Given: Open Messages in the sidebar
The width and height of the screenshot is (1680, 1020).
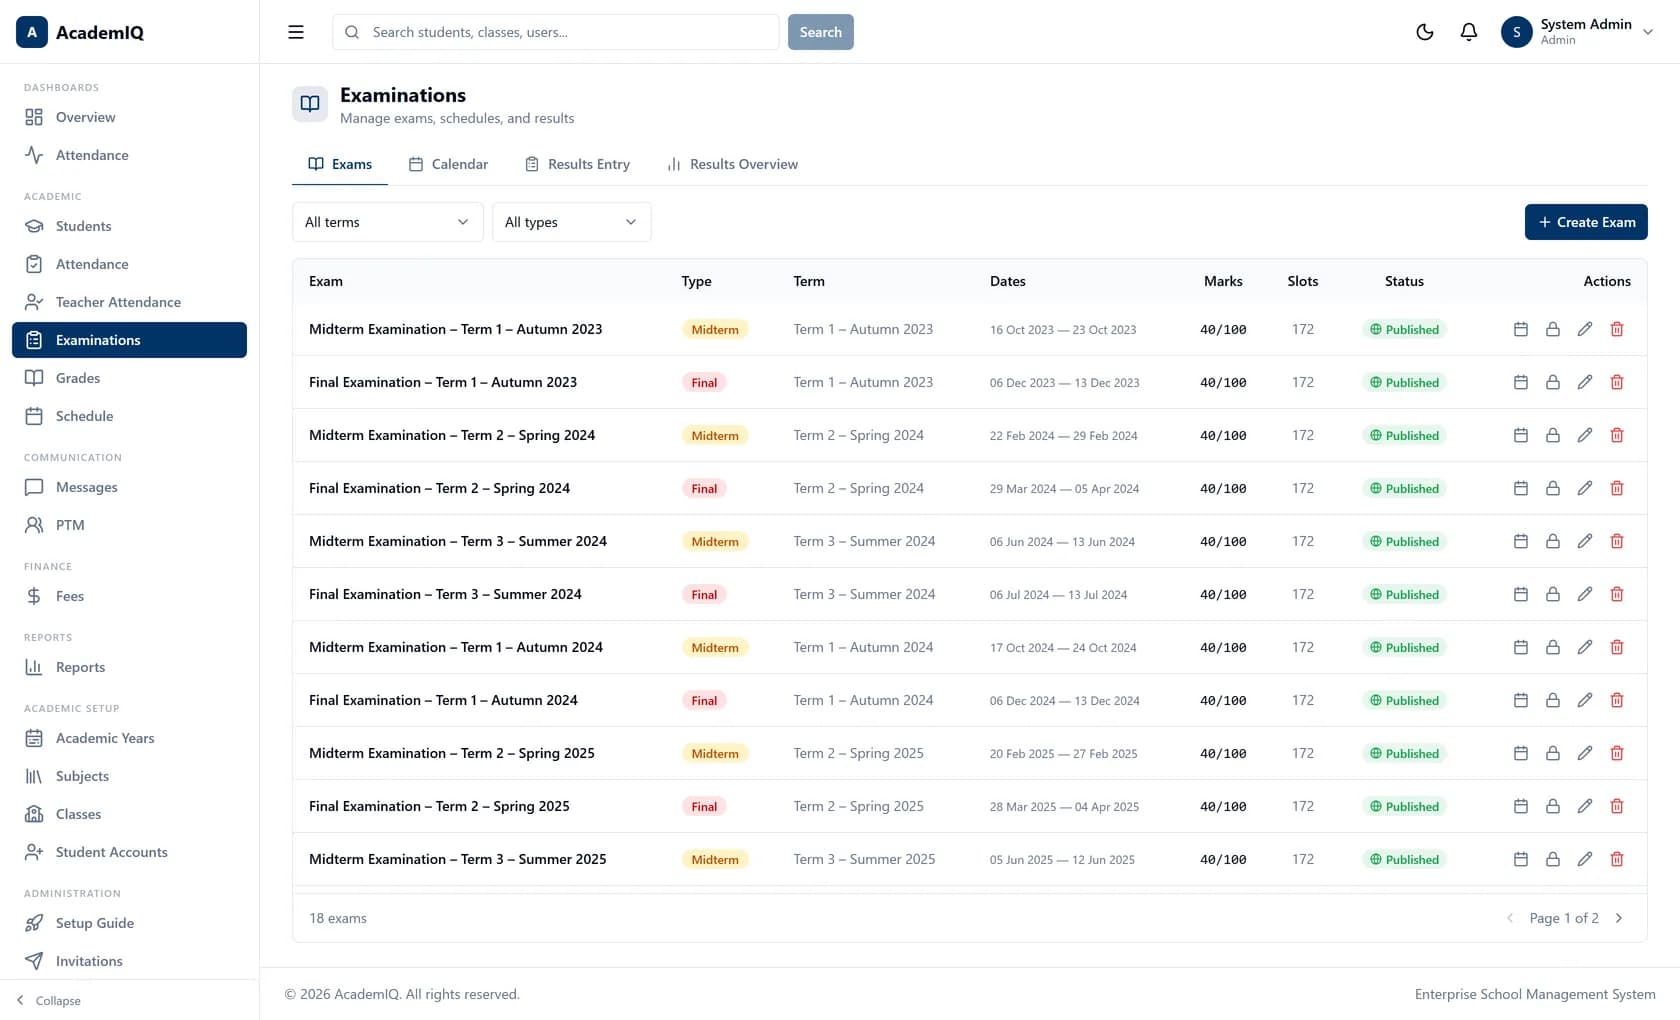Looking at the screenshot, I should pyautogui.click(x=129, y=487).
